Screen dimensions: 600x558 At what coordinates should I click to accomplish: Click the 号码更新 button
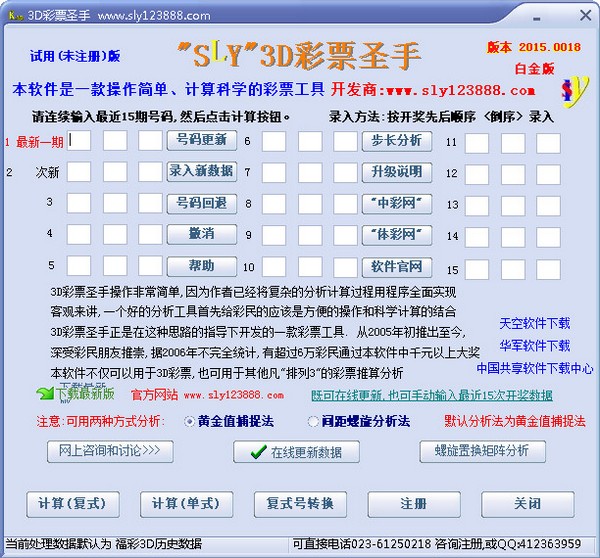pos(202,140)
